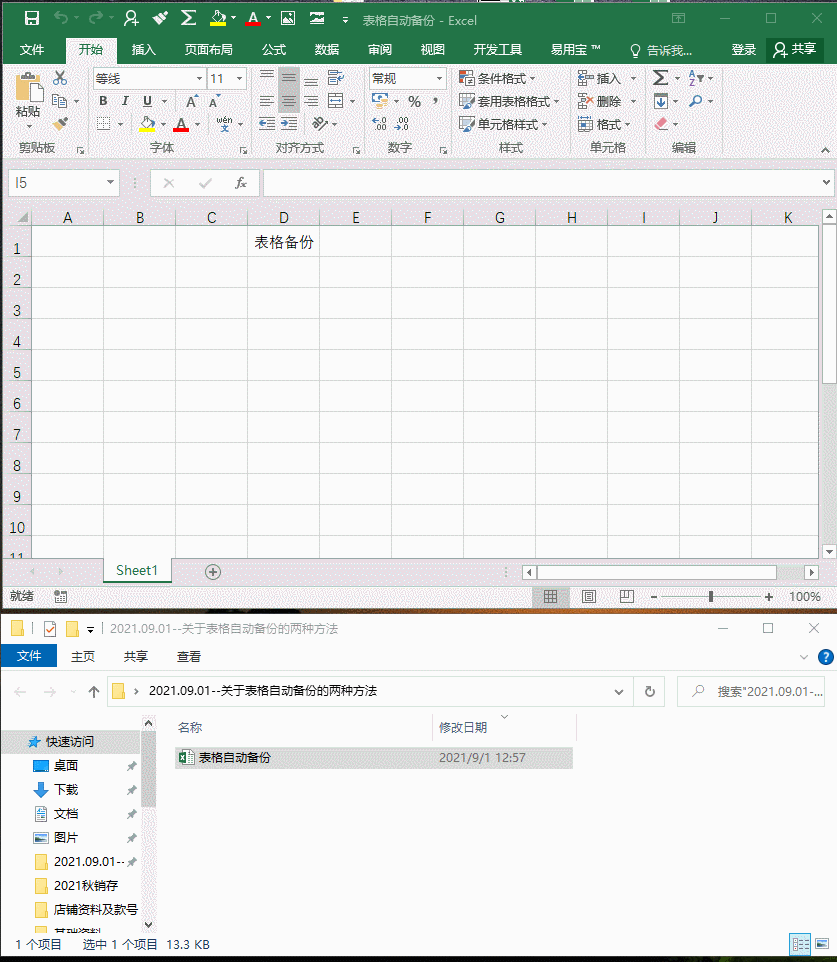Click the Explorer search box
Screen dimensions: 837x962
click(750, 691)
